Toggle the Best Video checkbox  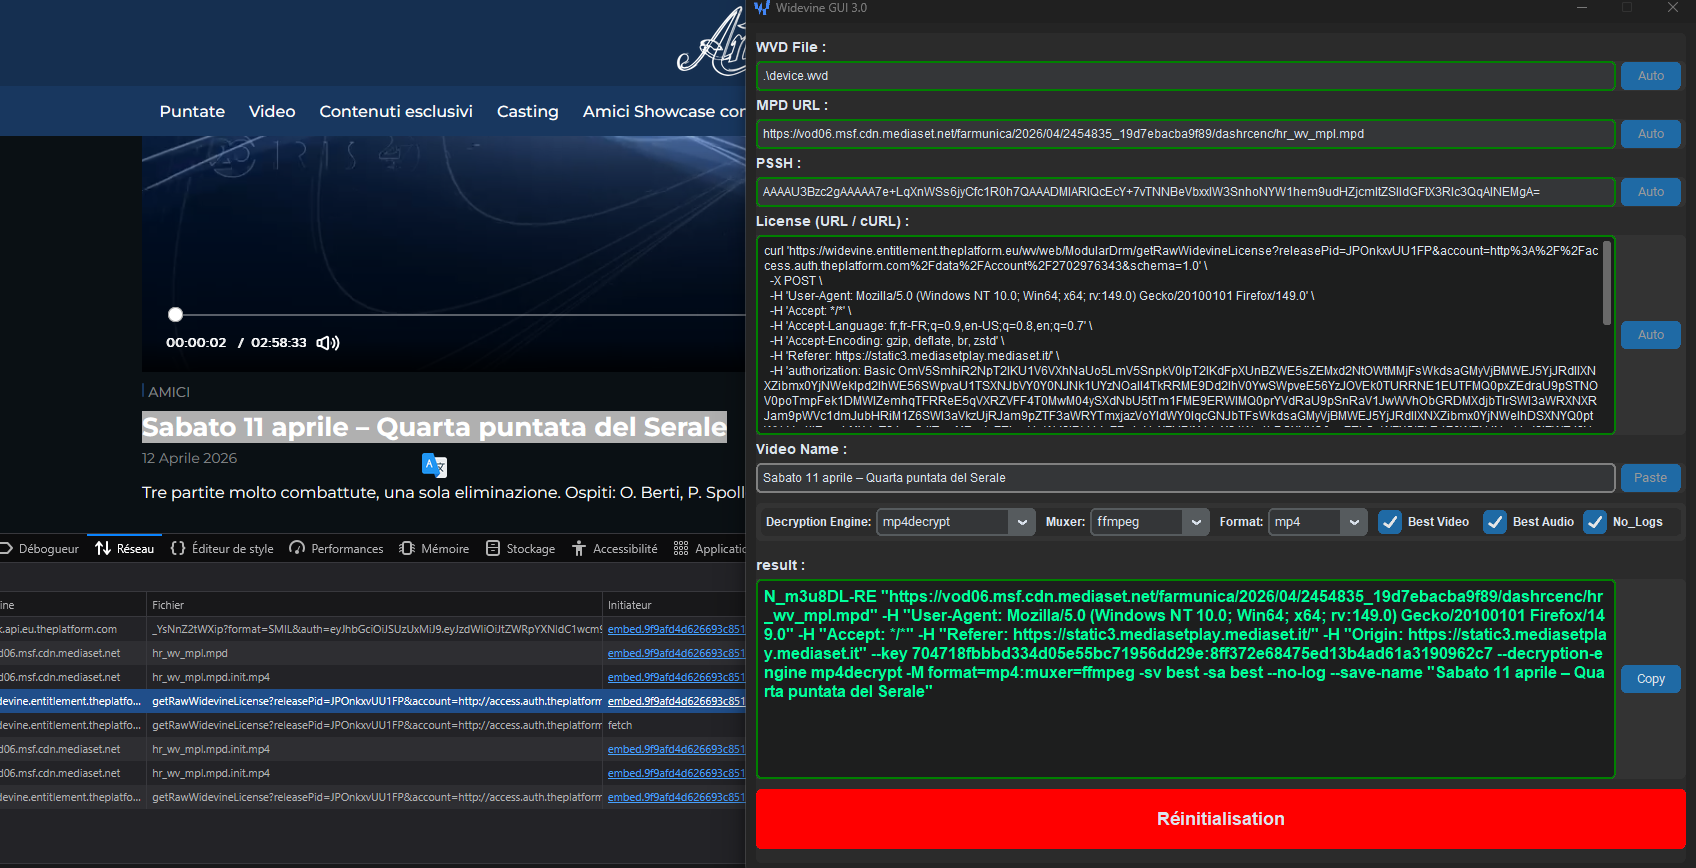(1390, 522)
